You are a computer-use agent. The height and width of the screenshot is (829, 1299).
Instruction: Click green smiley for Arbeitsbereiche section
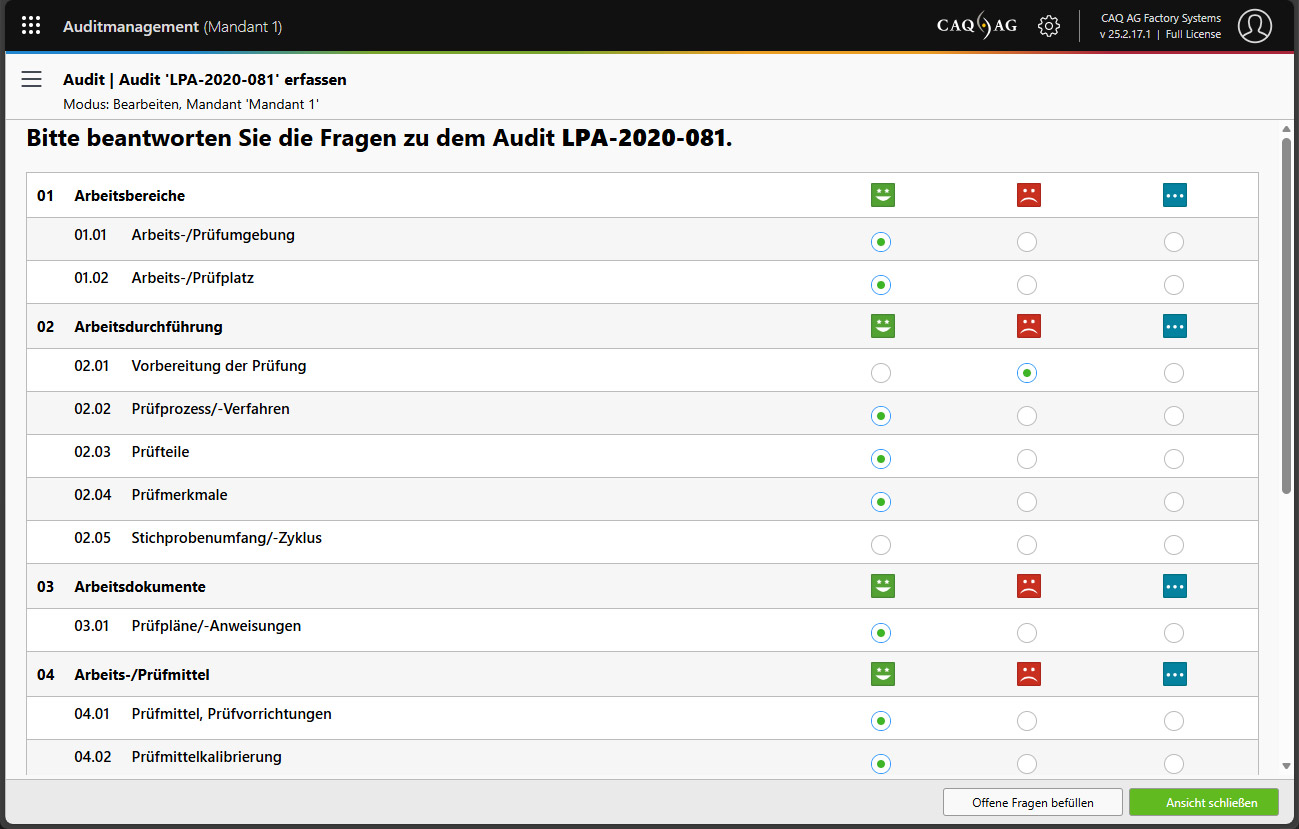click(x=882, y=195)
